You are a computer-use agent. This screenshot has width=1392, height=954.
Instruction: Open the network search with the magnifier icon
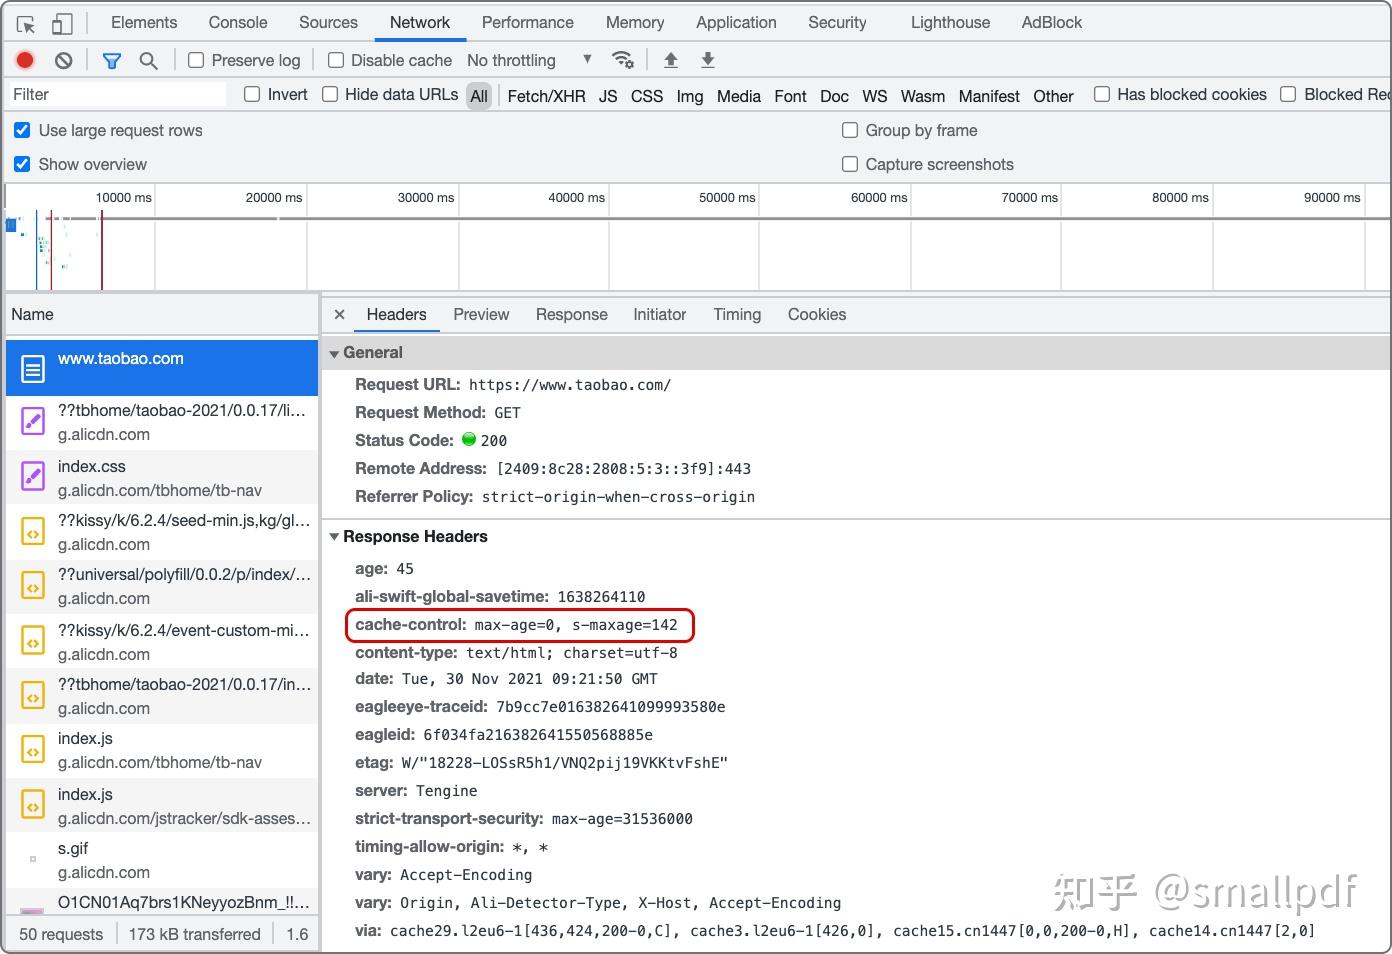148,60
